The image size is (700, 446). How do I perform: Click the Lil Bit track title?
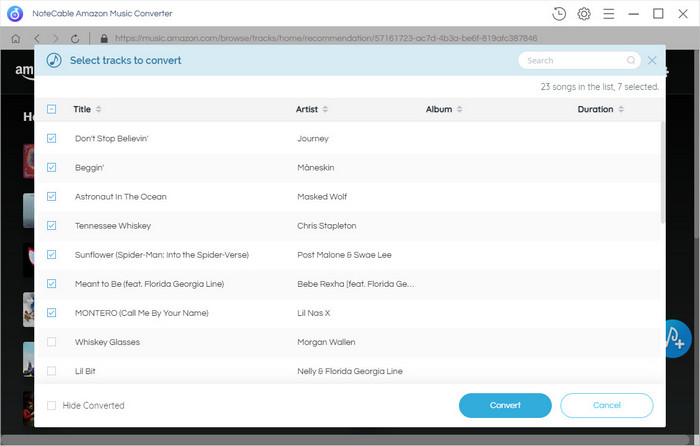(x=85, y=371)
